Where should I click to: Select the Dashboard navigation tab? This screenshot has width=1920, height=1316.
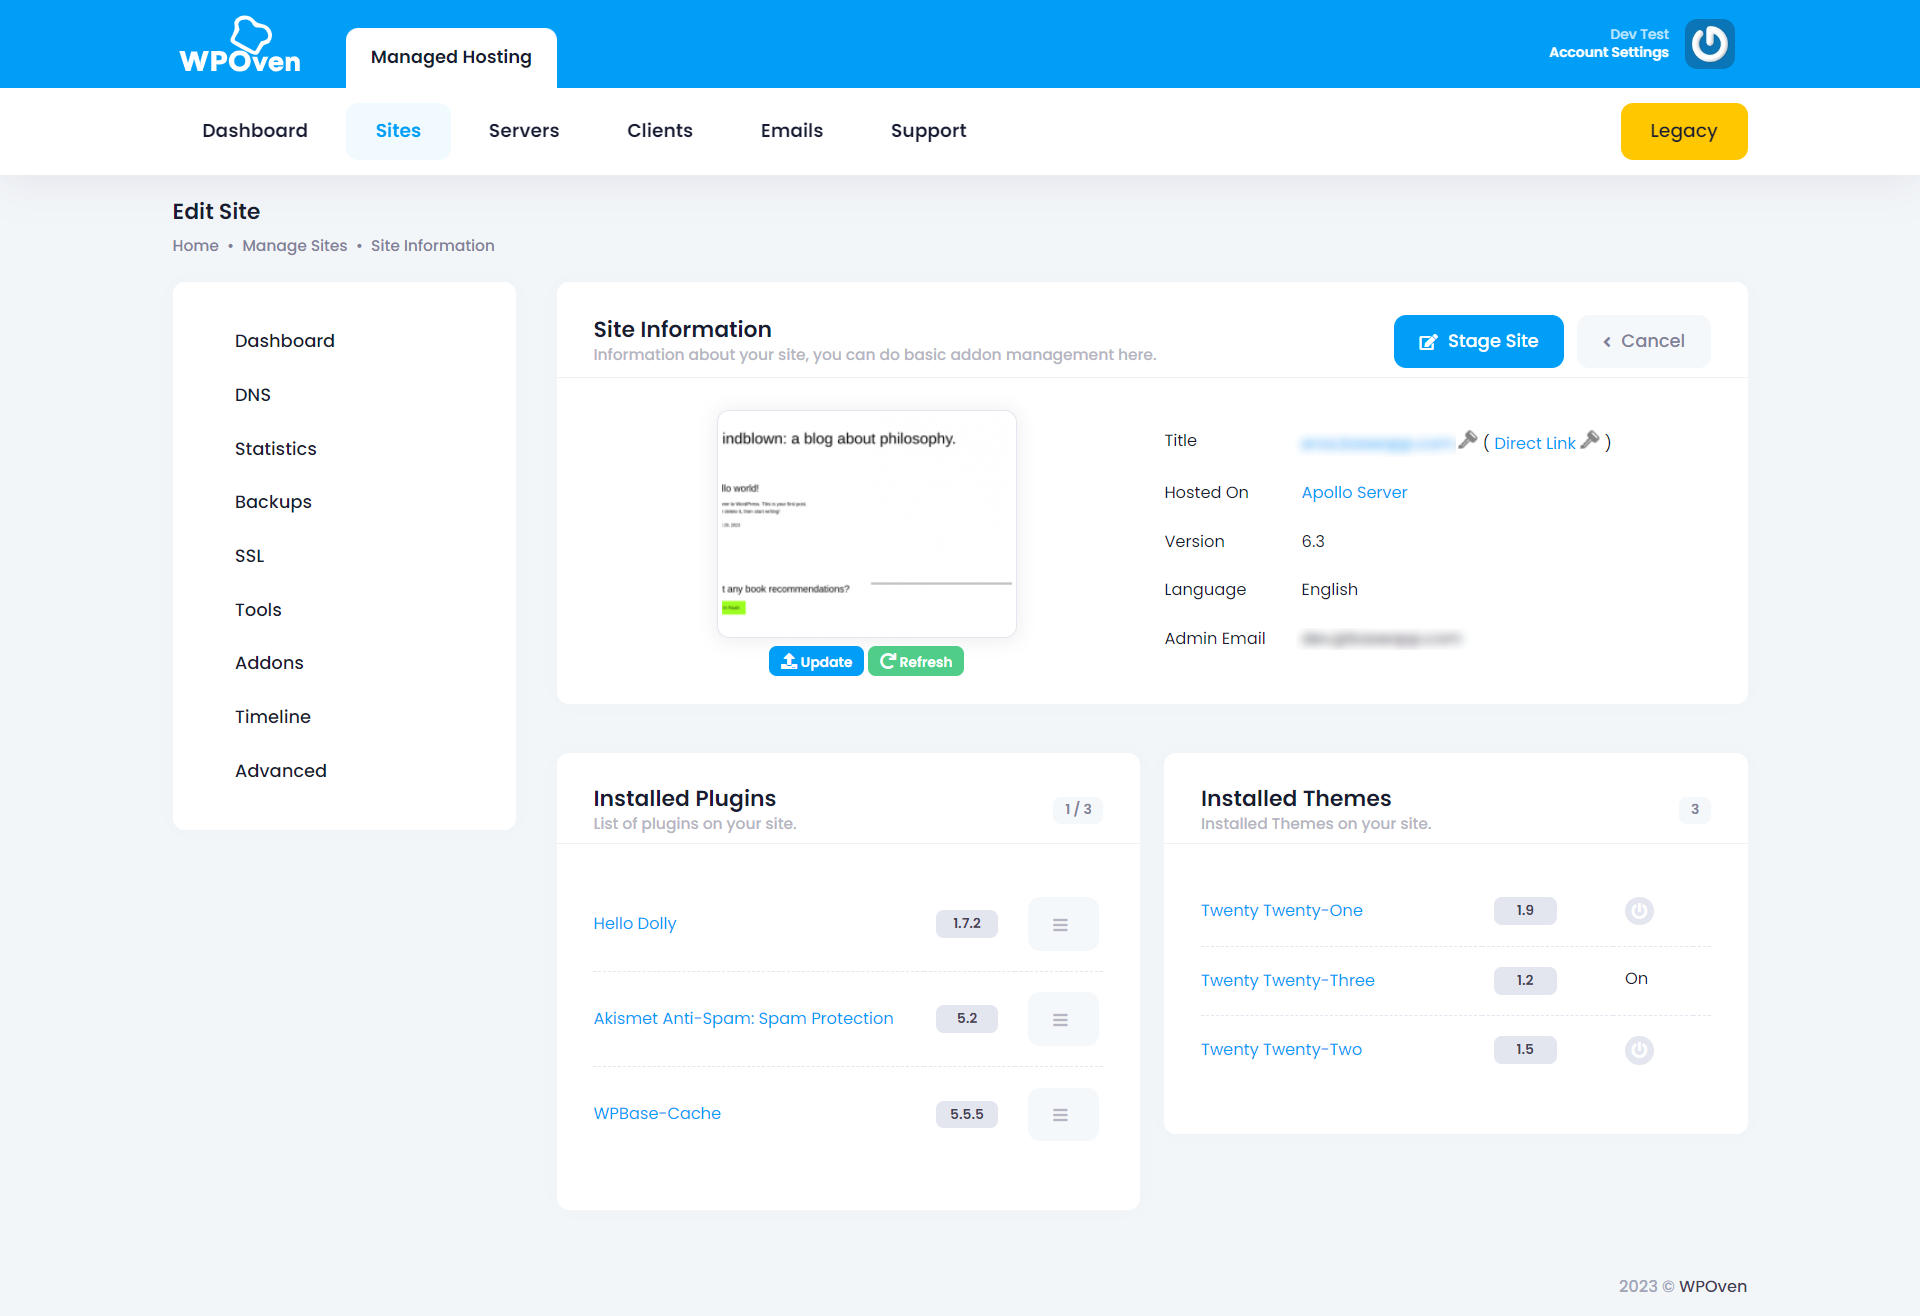pos(254,131)
